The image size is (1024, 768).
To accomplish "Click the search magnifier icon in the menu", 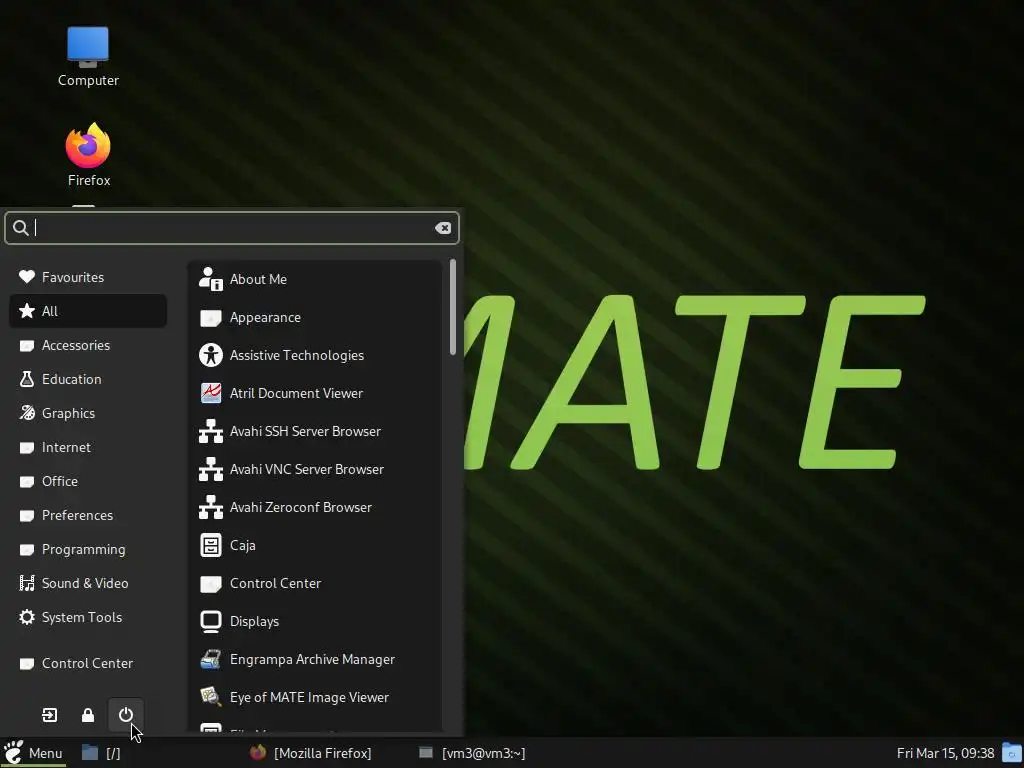I will [21, 227].
